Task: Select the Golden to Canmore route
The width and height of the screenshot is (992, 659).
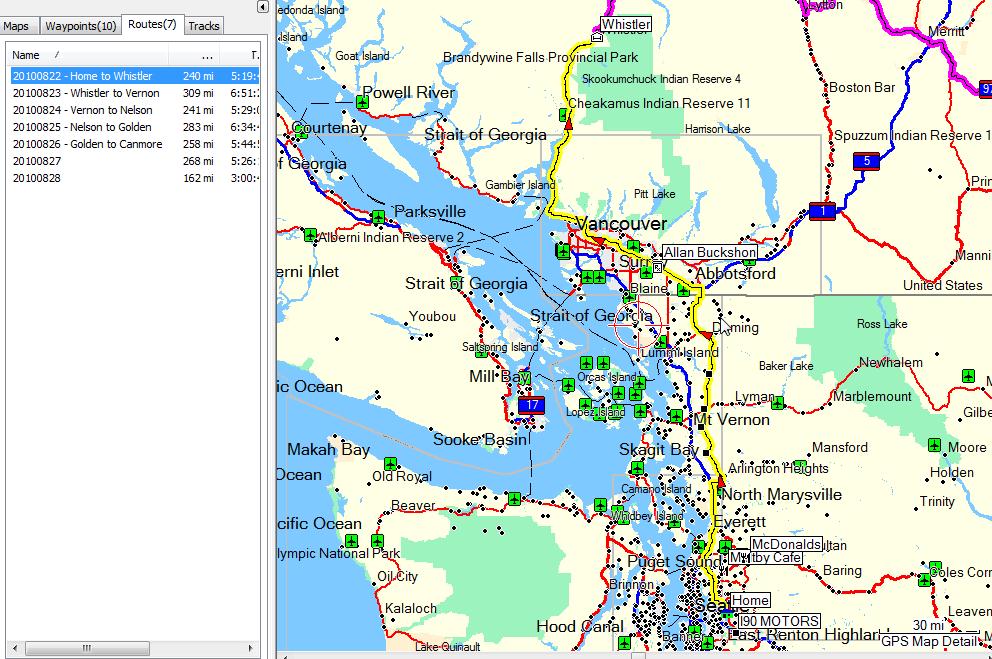Action: (87, 144)
